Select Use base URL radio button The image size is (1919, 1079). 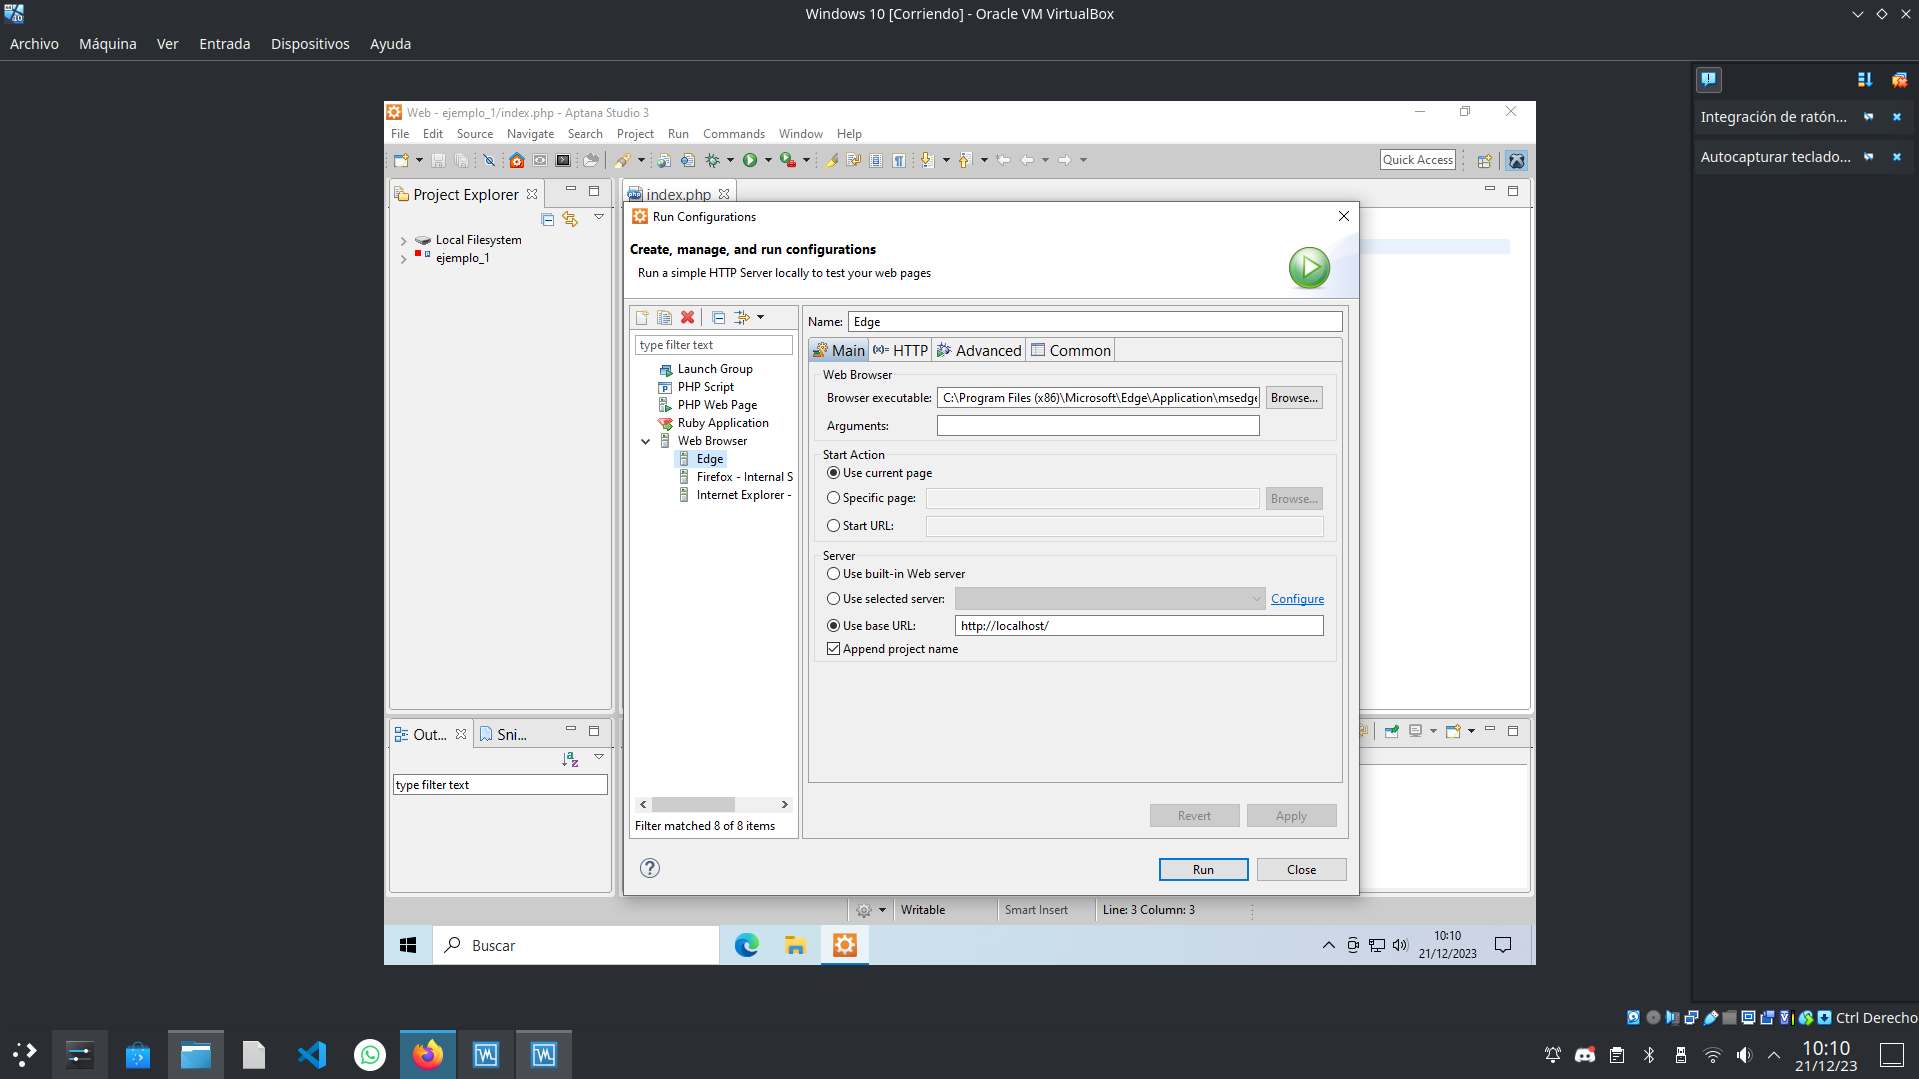833,626
